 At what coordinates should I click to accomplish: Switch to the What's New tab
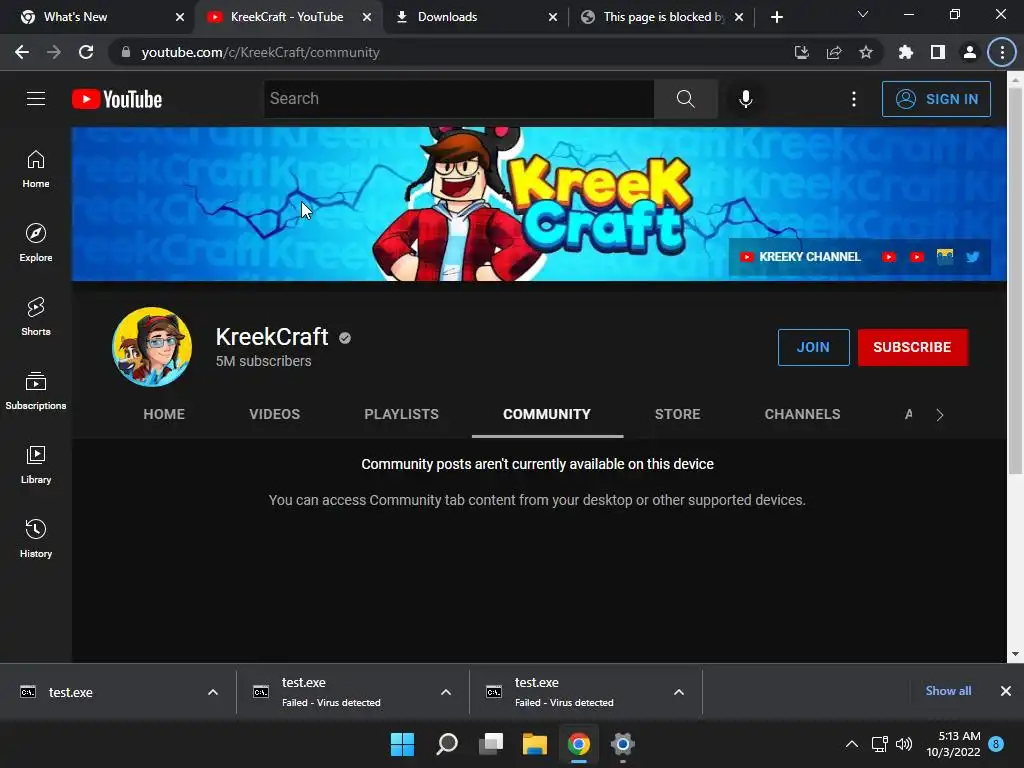click(101, 17)
